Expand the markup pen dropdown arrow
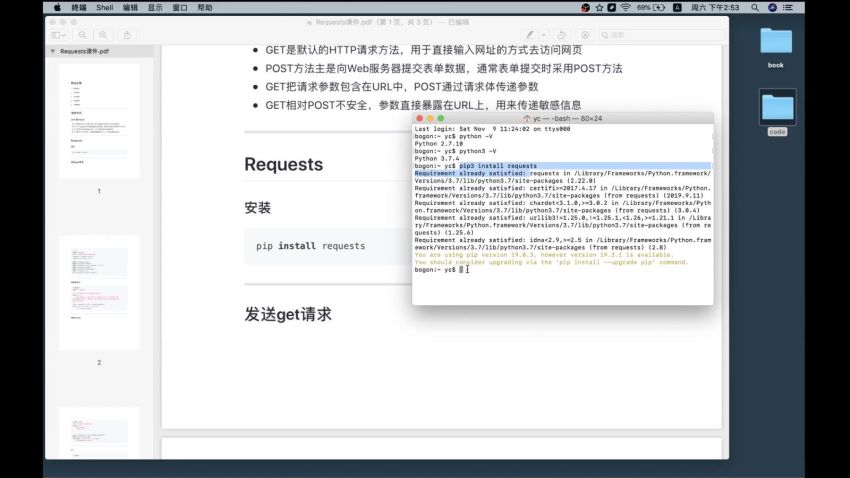Image resolution: width=850 pixels, height=478 pixels. point(544,35)
